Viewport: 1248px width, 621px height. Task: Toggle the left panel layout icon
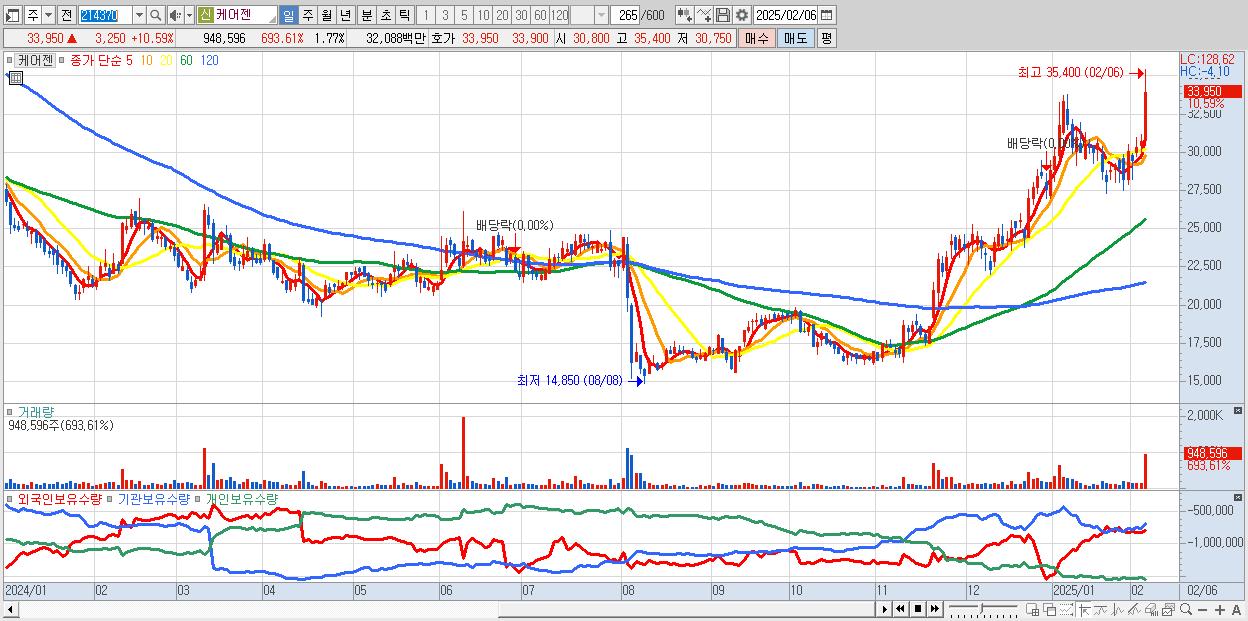(13, 15)
